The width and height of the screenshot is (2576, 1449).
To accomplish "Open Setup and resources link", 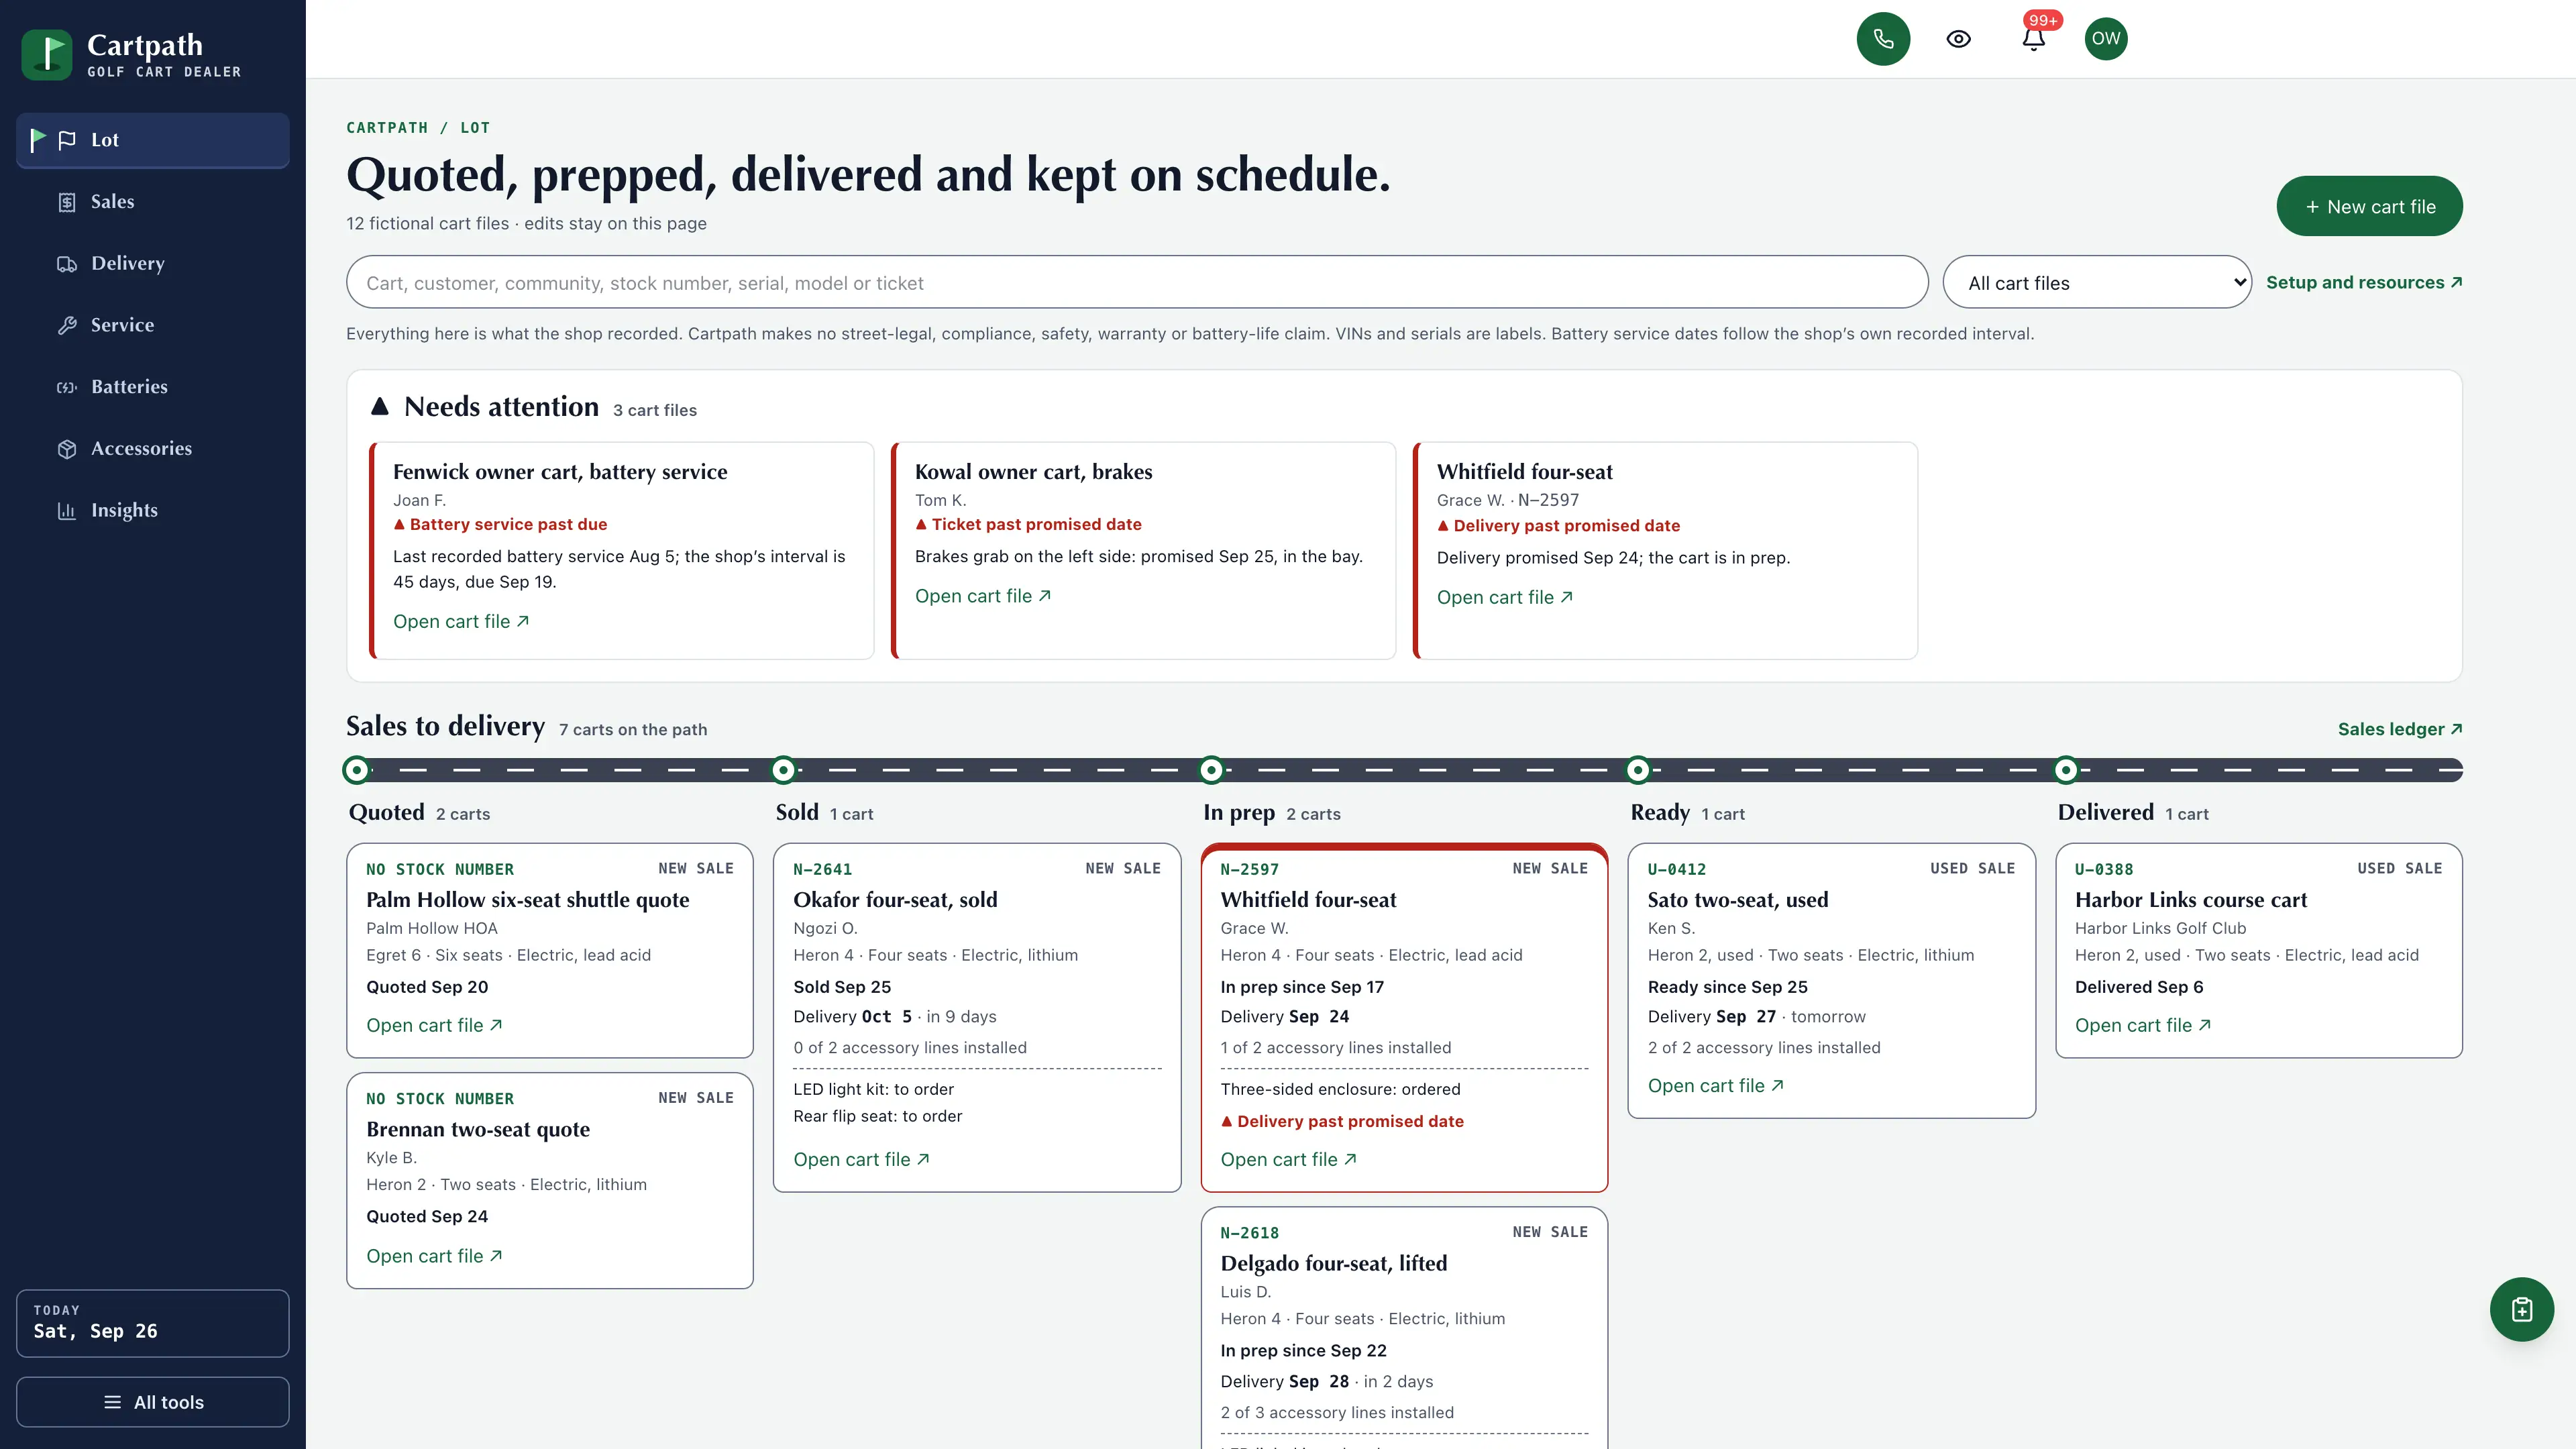I will click(x=2364, y=282).
